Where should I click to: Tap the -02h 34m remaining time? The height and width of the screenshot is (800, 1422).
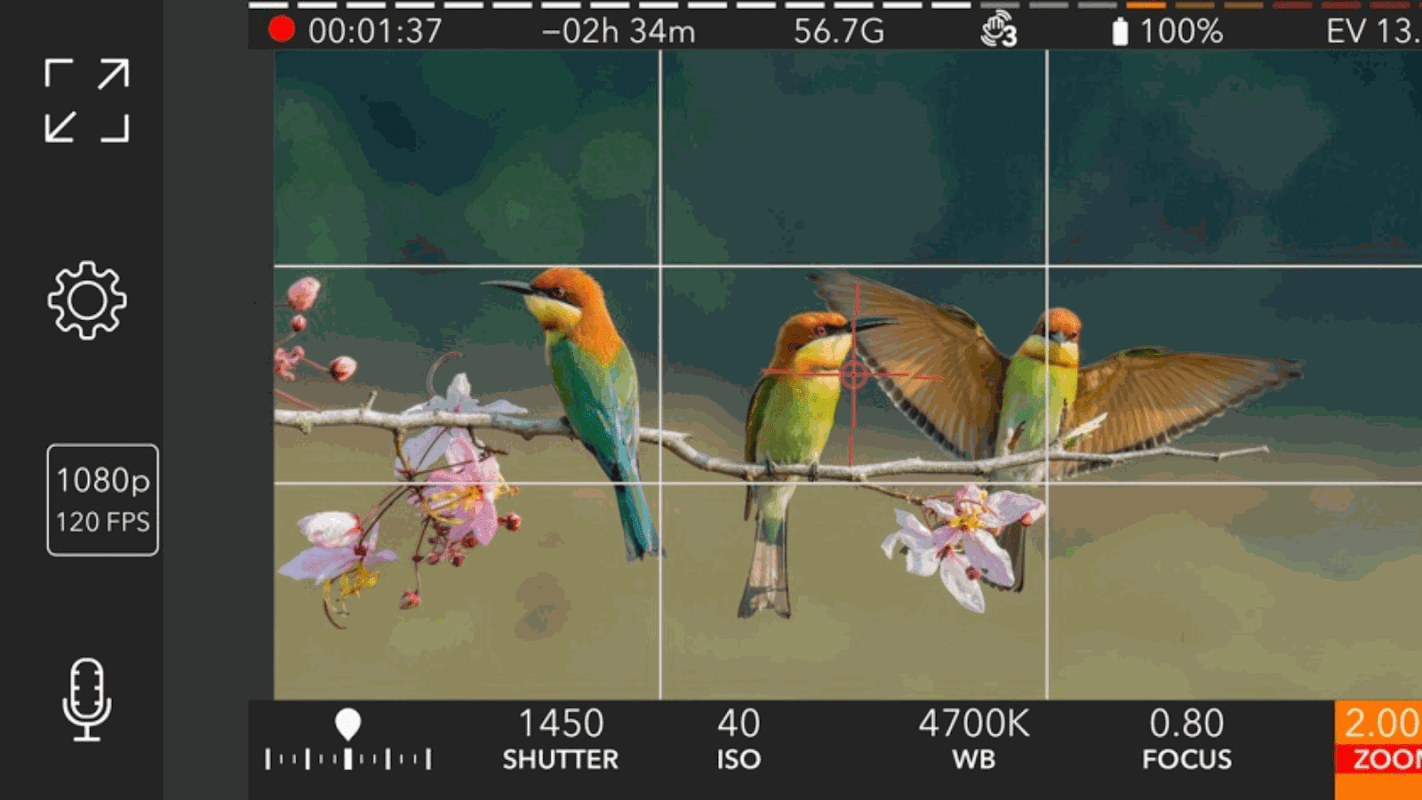point(618,31)
